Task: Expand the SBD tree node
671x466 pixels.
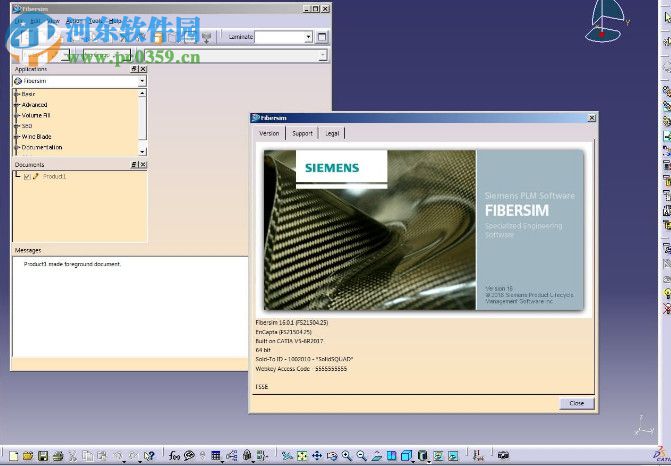Action: [17, 126]
